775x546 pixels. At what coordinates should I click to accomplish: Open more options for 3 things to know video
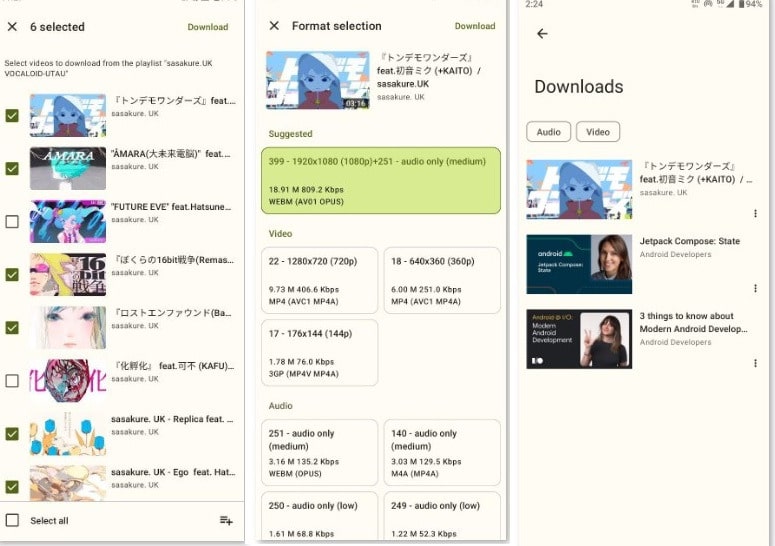(755, 362)
